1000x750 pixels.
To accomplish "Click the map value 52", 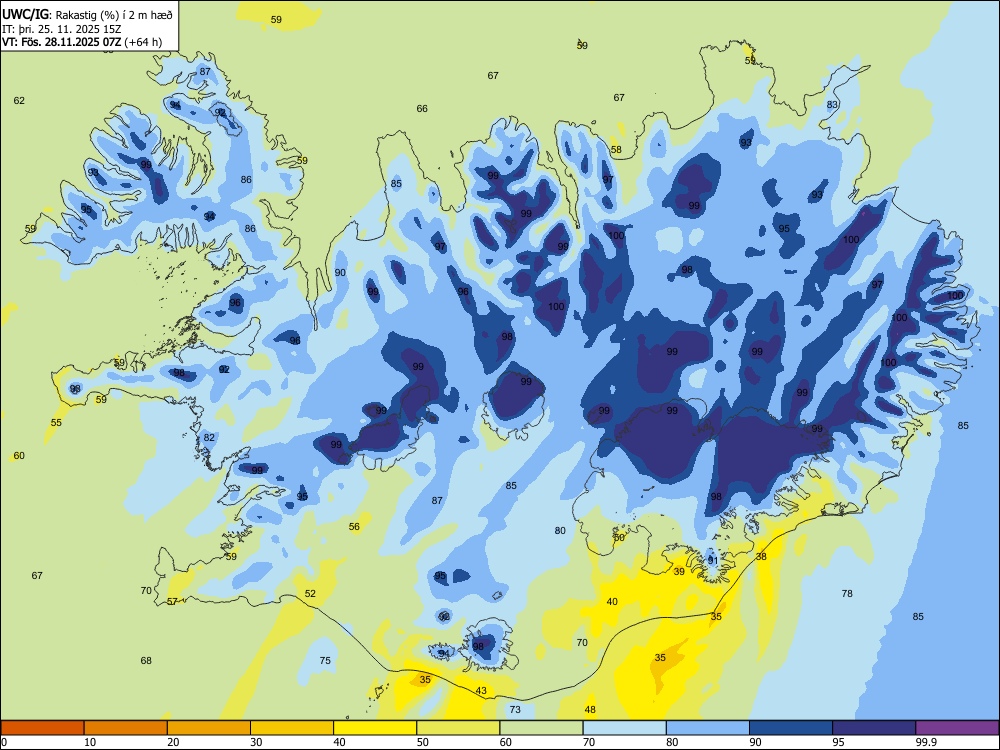I will pos(310,593).
